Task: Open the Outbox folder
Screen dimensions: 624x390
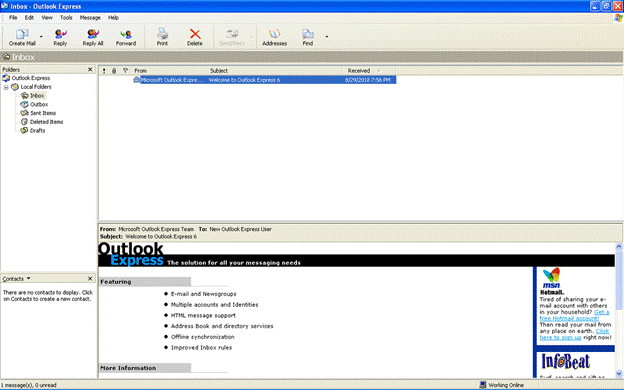Action: pyautogui.click(x=39, y=104)
